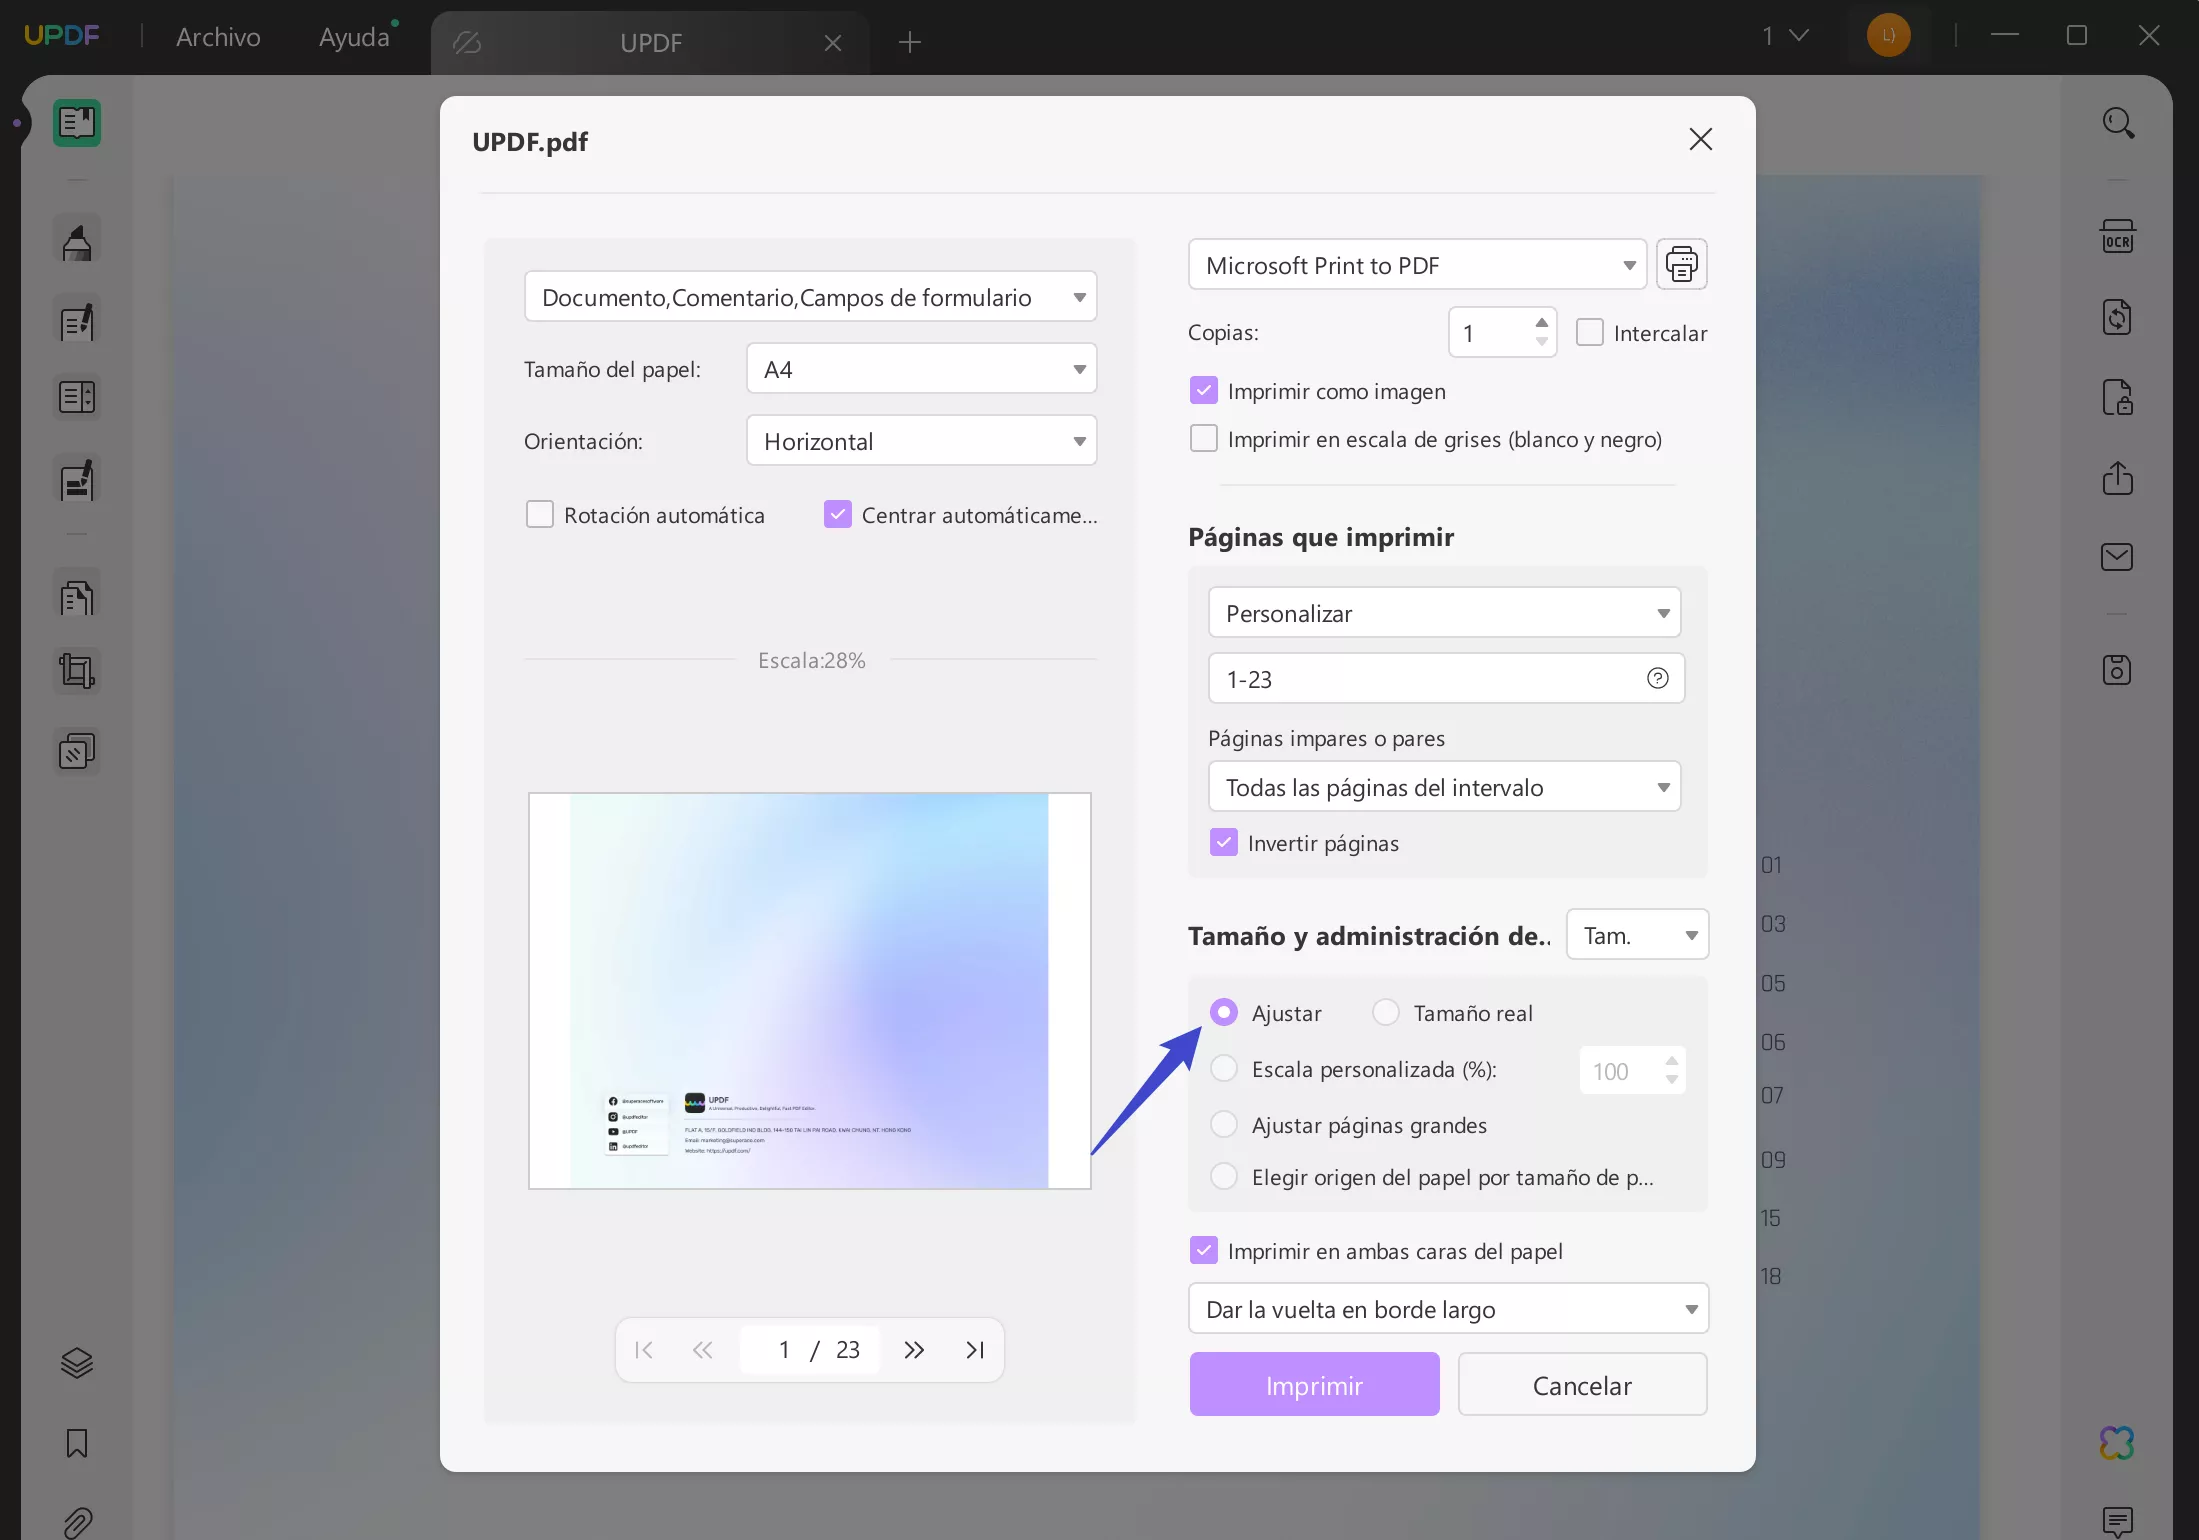Image resolution: width=2199 pixels, height=1540 pixels.
Task: Open the user account avatar
Action: click(1888, 36)
